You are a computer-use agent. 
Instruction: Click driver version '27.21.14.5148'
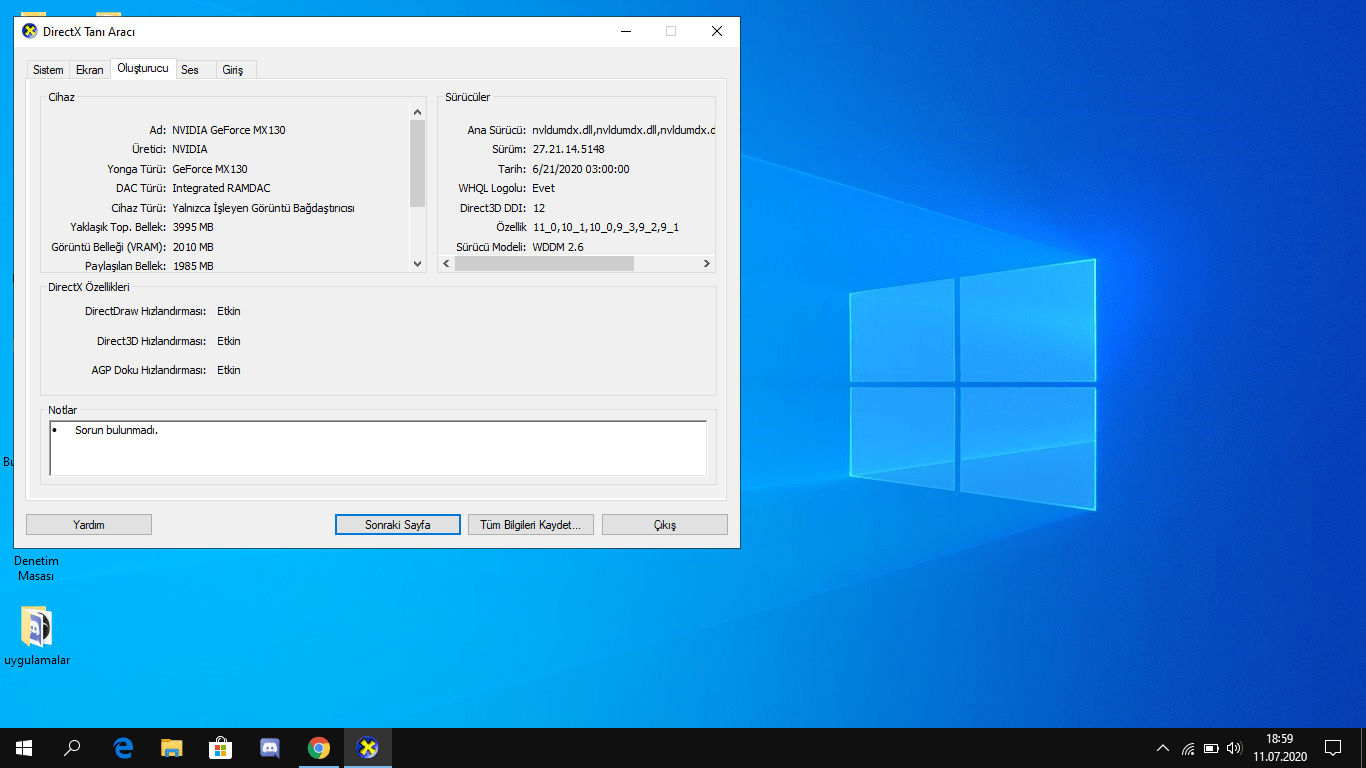click(x=568, y=149)
